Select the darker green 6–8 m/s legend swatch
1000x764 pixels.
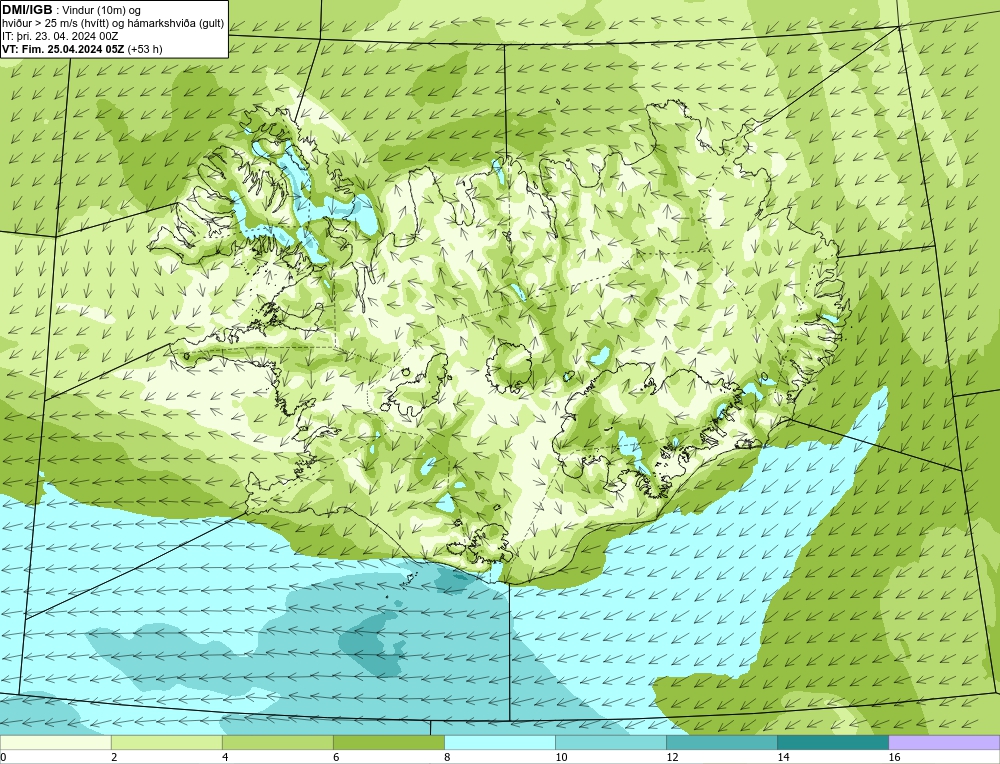tap(388, 742)
